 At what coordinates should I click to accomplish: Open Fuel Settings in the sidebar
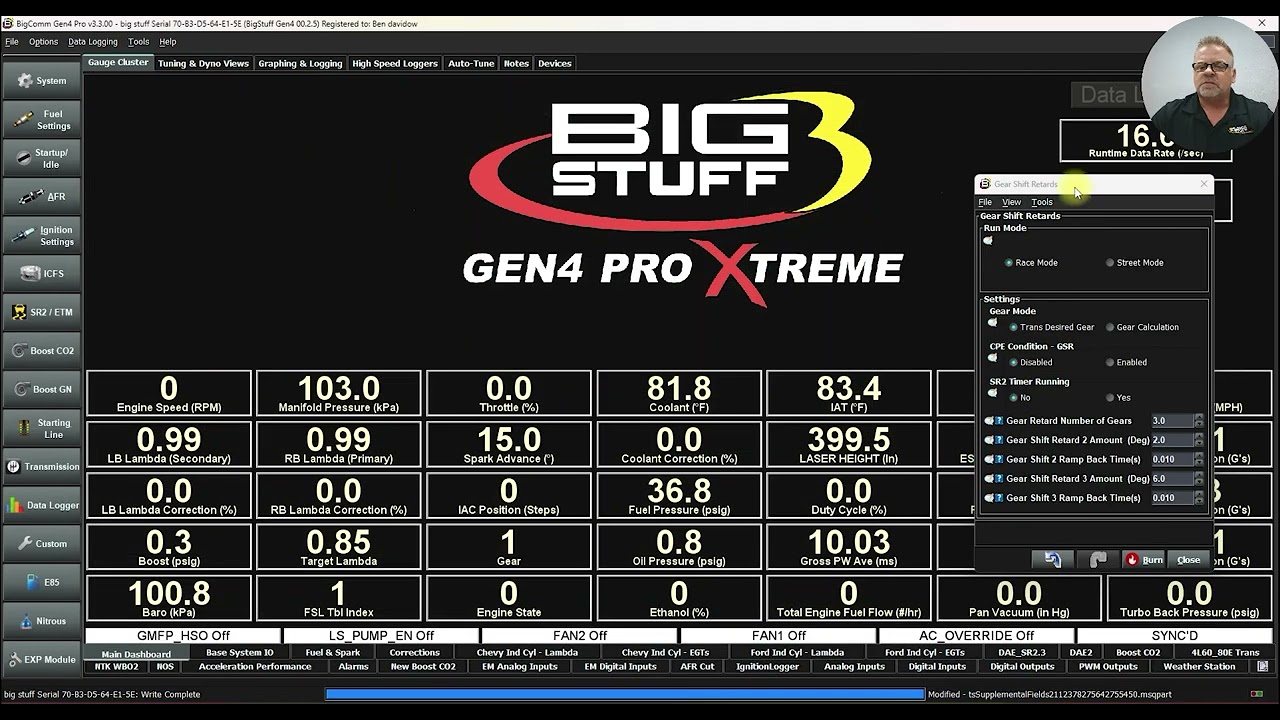coord(41,119)
